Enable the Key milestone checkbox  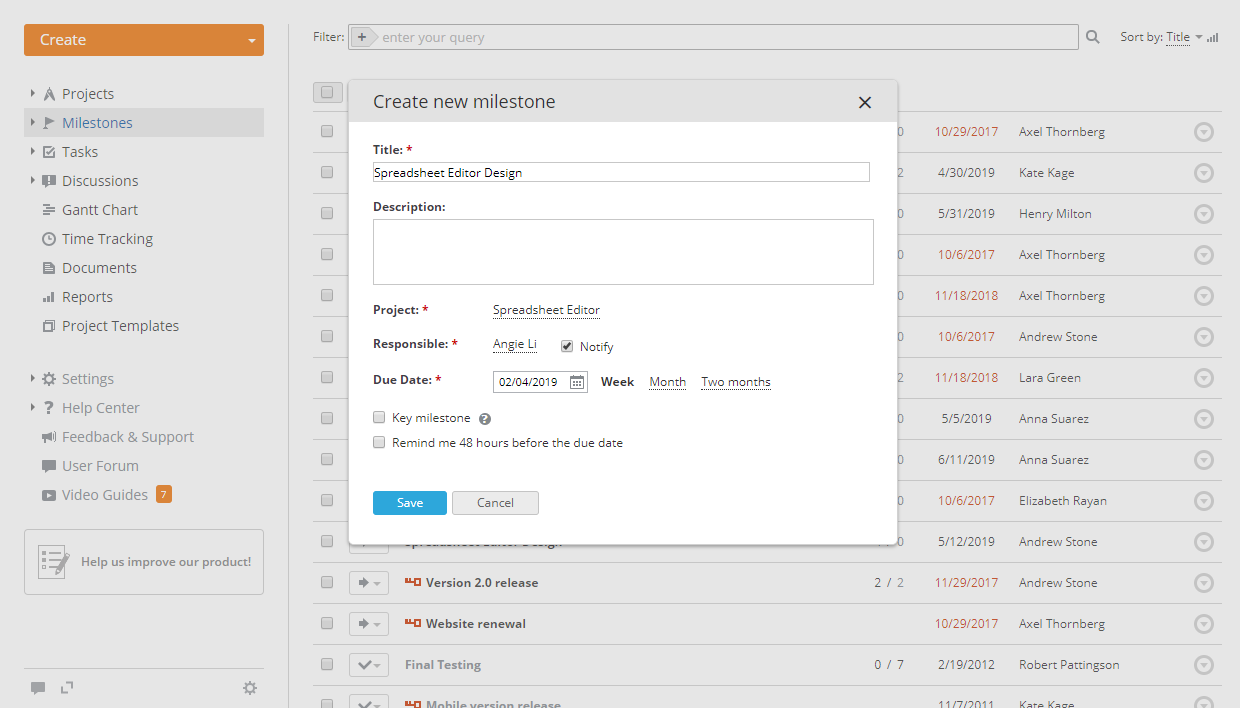pyautogui.click(x=379, y=417)
